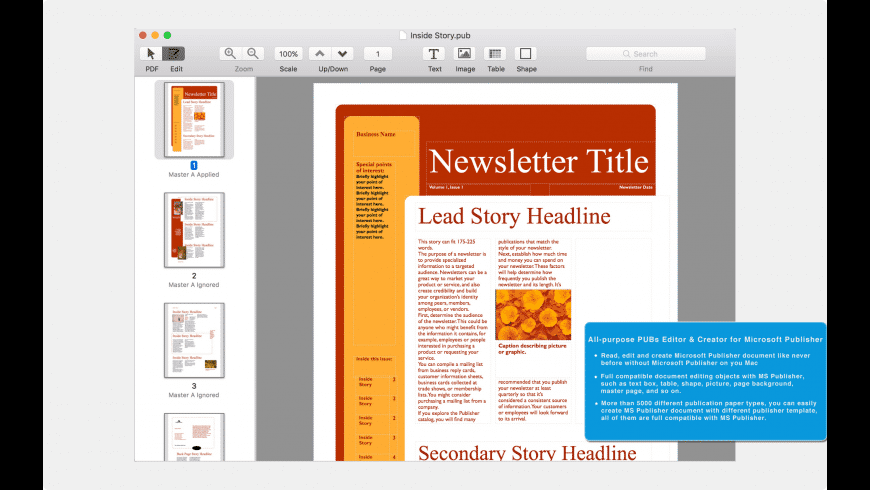Image resolution: width=870 pixels, height=490 pixels.
Task: Select page 2 thumbnail
Action: 194,230
